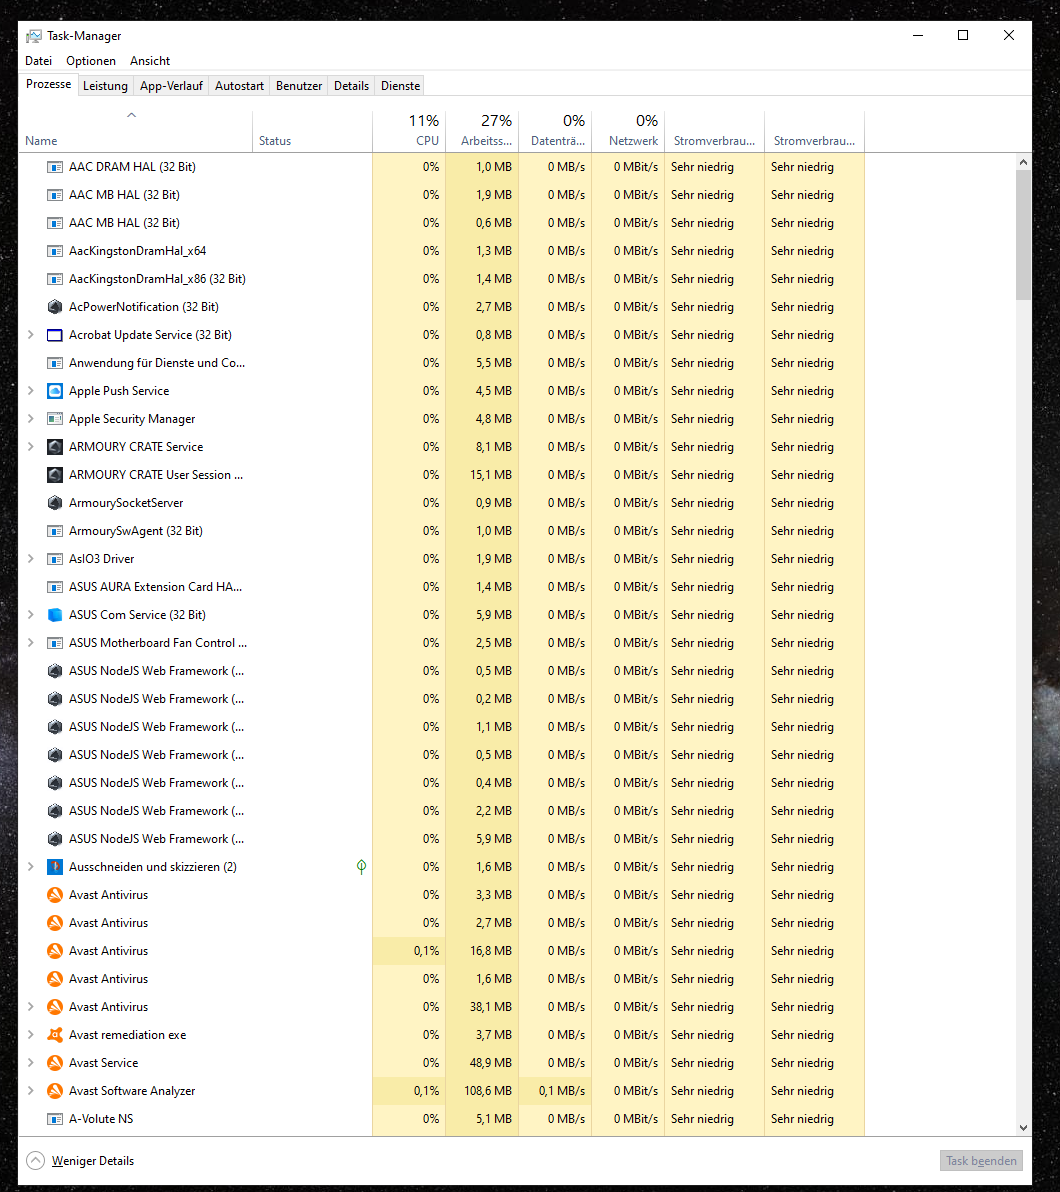
Task: Click the Weniger Details circle arrow icon
Action: click(x=36, y=1160)
